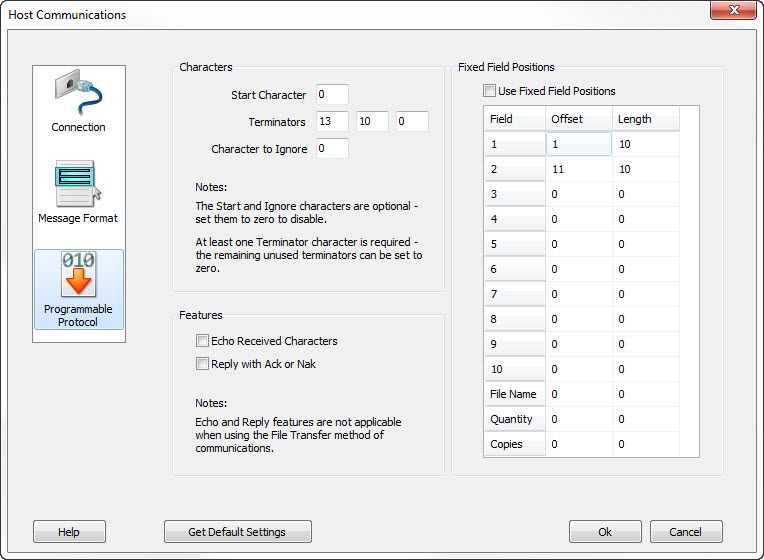Select the Length cell for field 2
This screenshot has width=764, height=560.
tap(646, 169)
